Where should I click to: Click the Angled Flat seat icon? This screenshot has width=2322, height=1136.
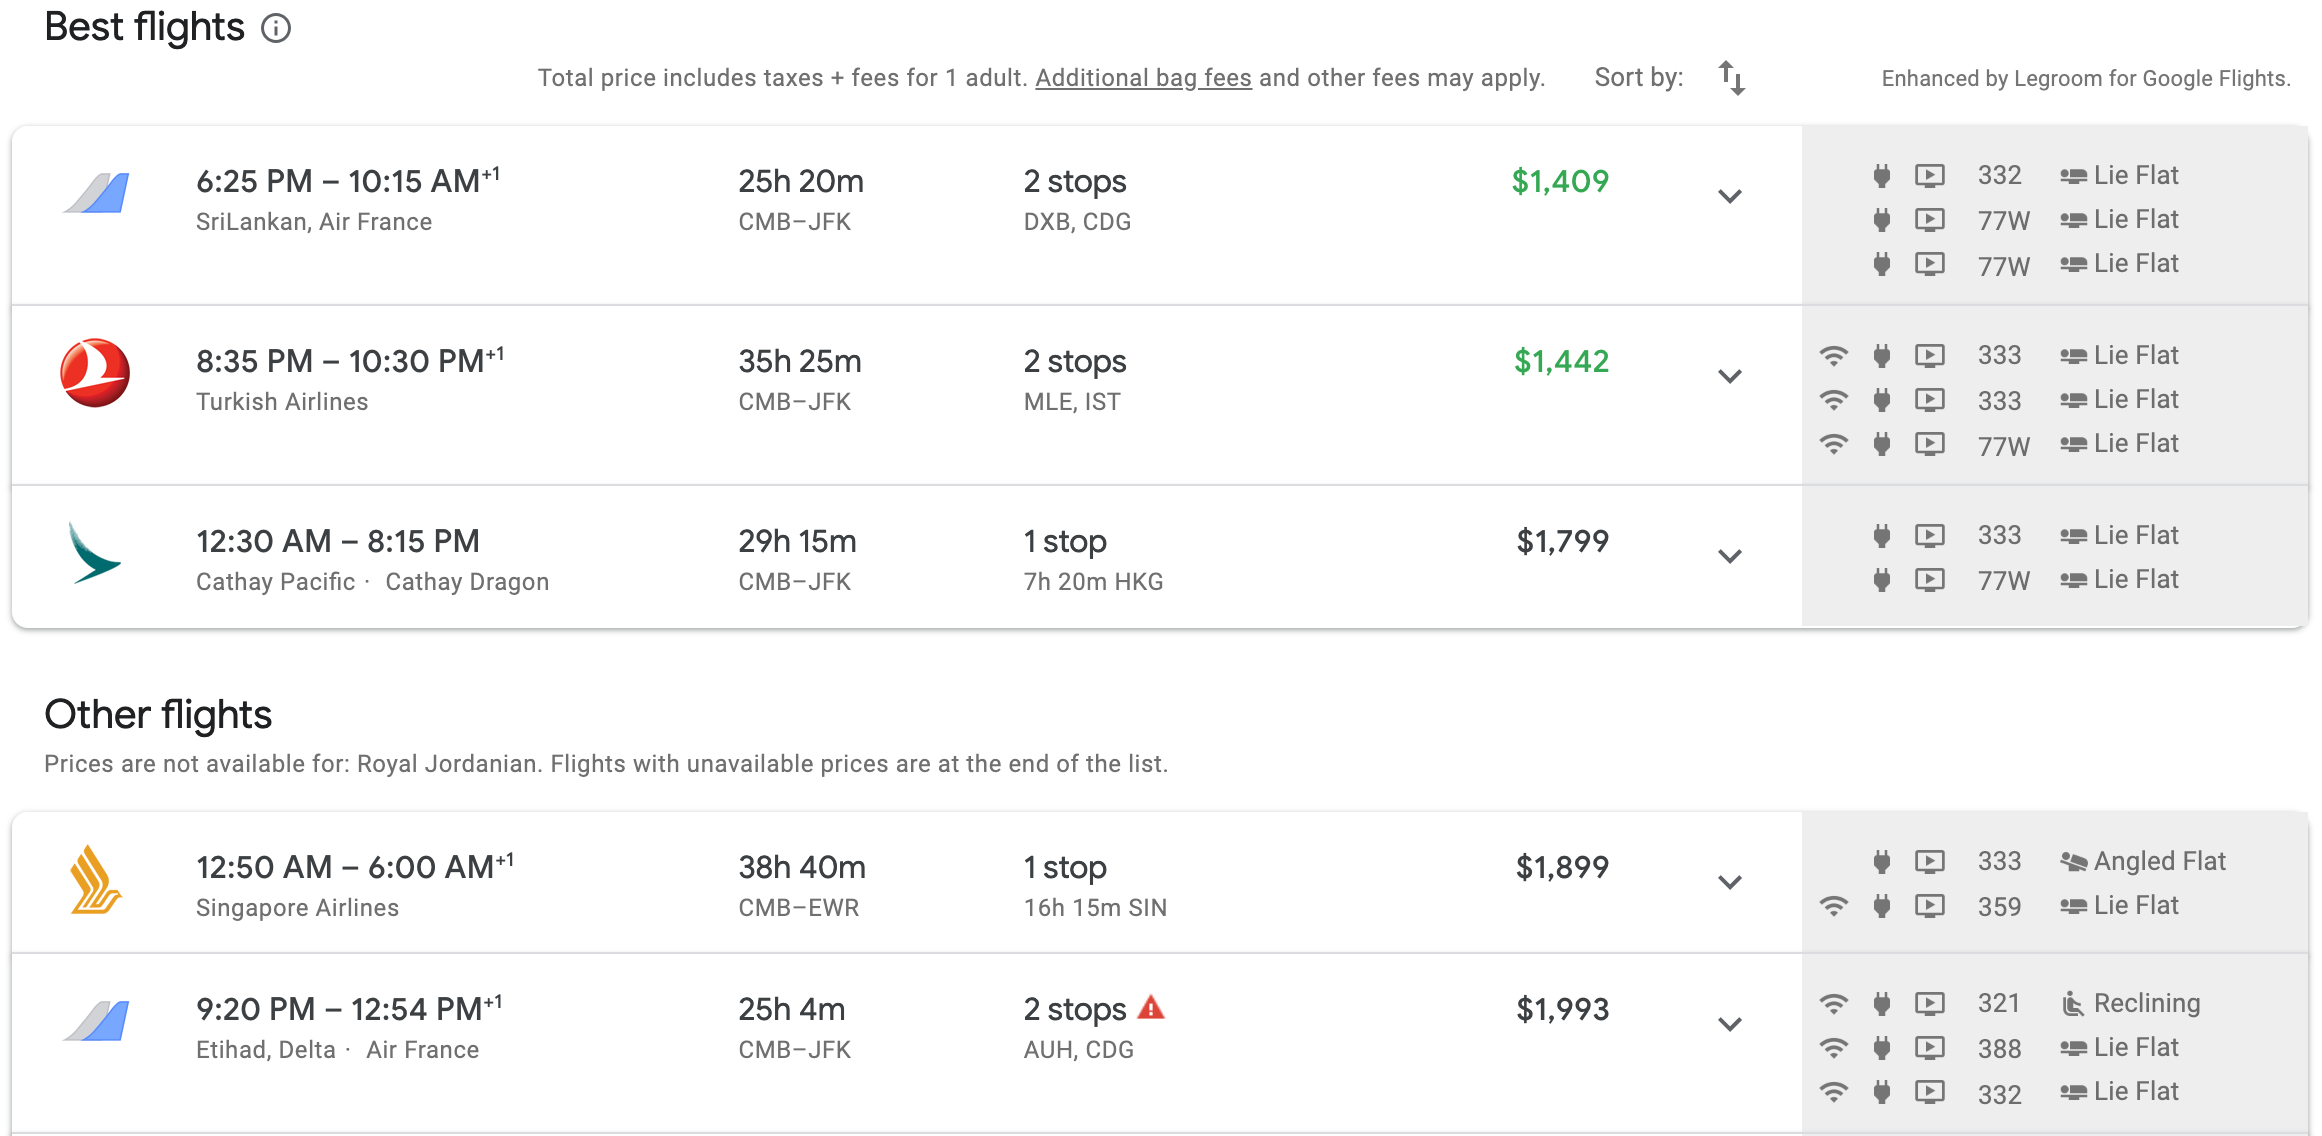point(2073,862)
